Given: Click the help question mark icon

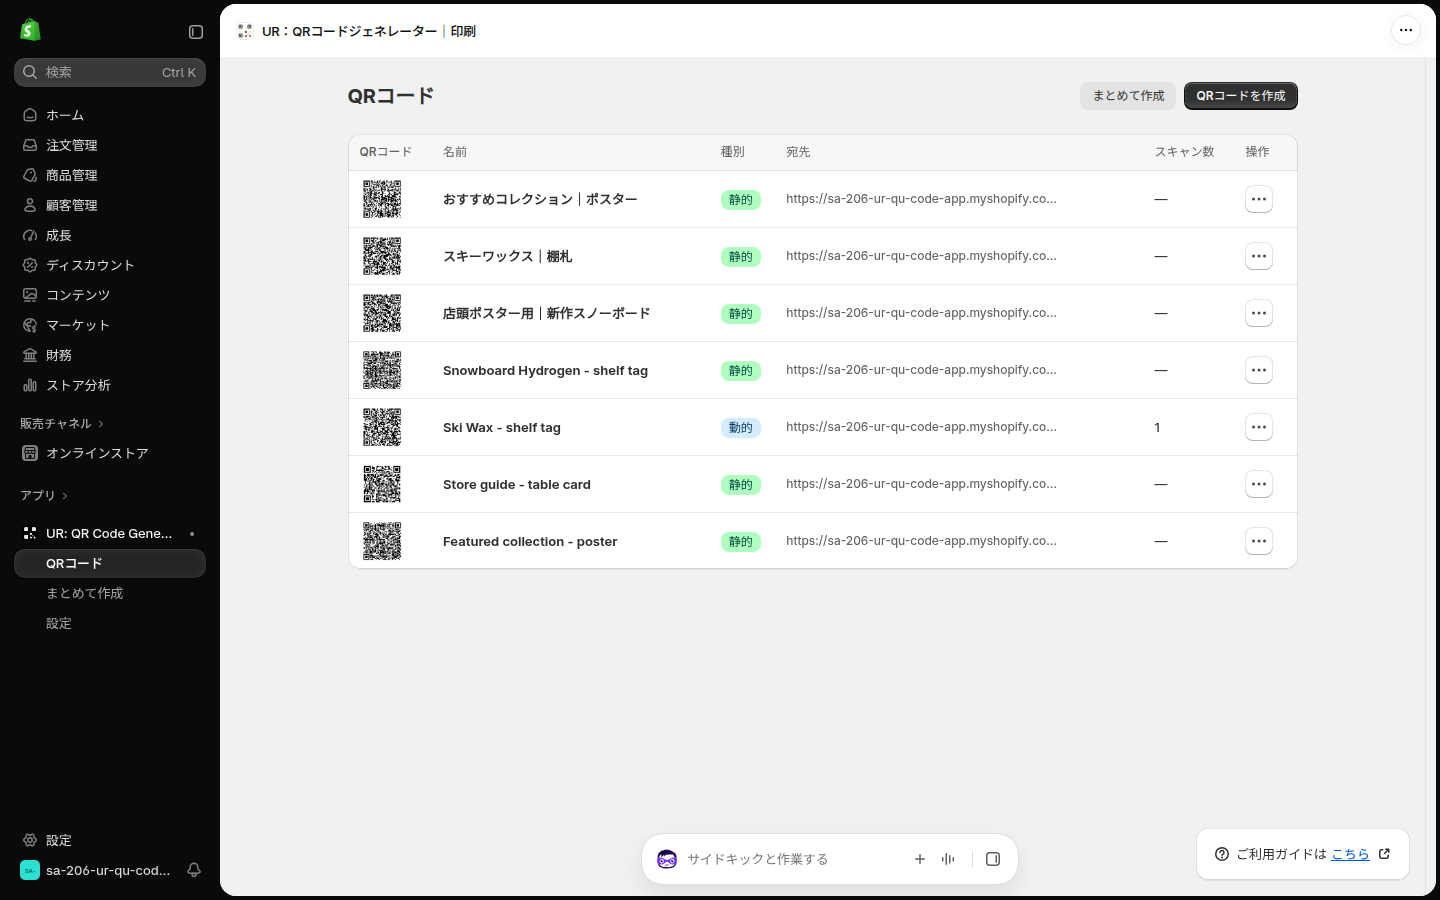Looking at the screenshot, I should click(x=1222, y=854).
